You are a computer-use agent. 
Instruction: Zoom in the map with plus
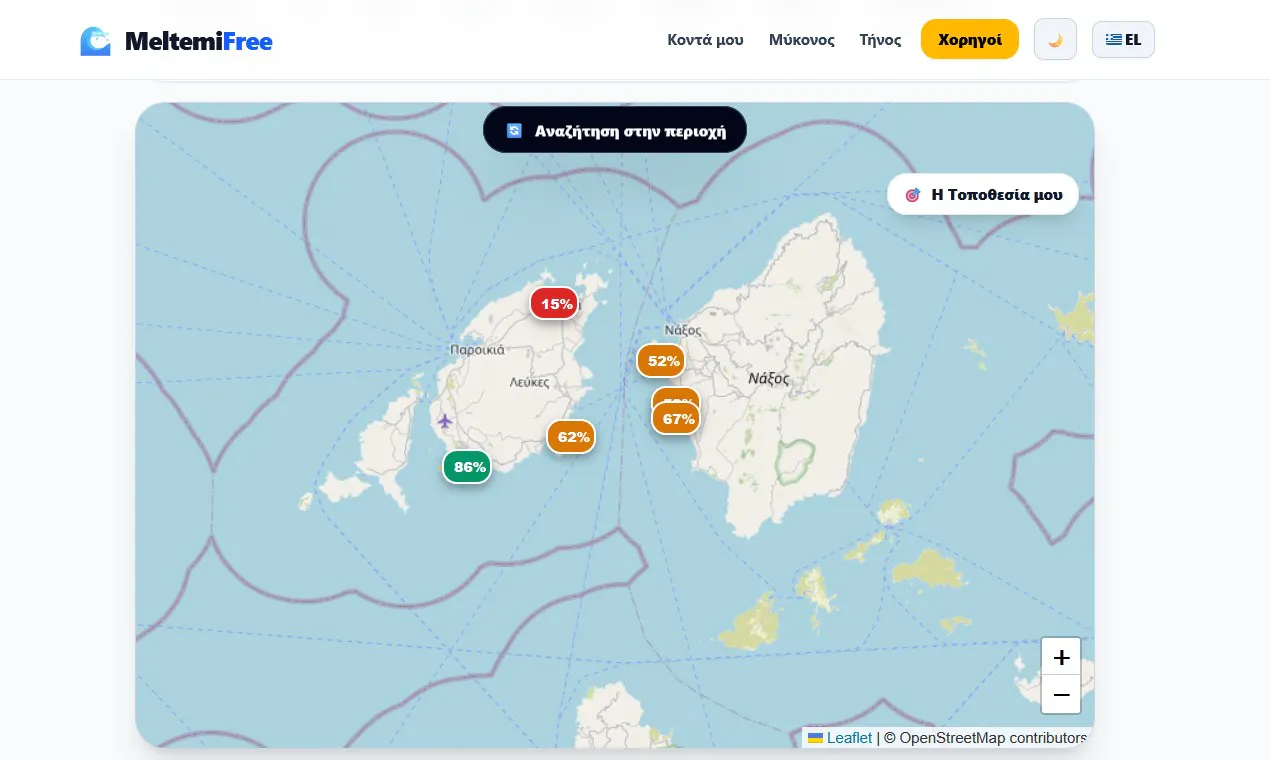coord(1061,657)
